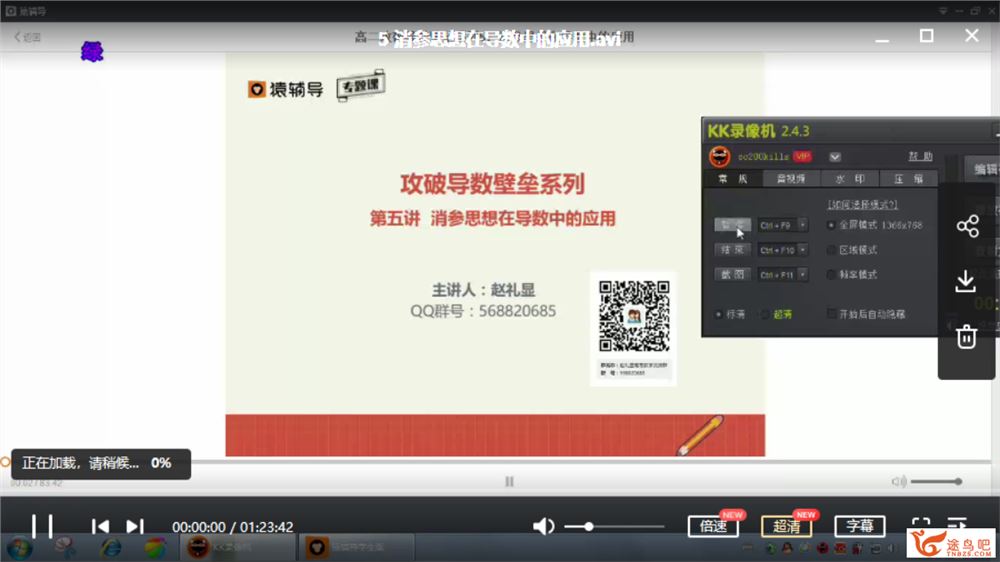
Task: Mute sound via player speaker icon
Action: (543, 526)
